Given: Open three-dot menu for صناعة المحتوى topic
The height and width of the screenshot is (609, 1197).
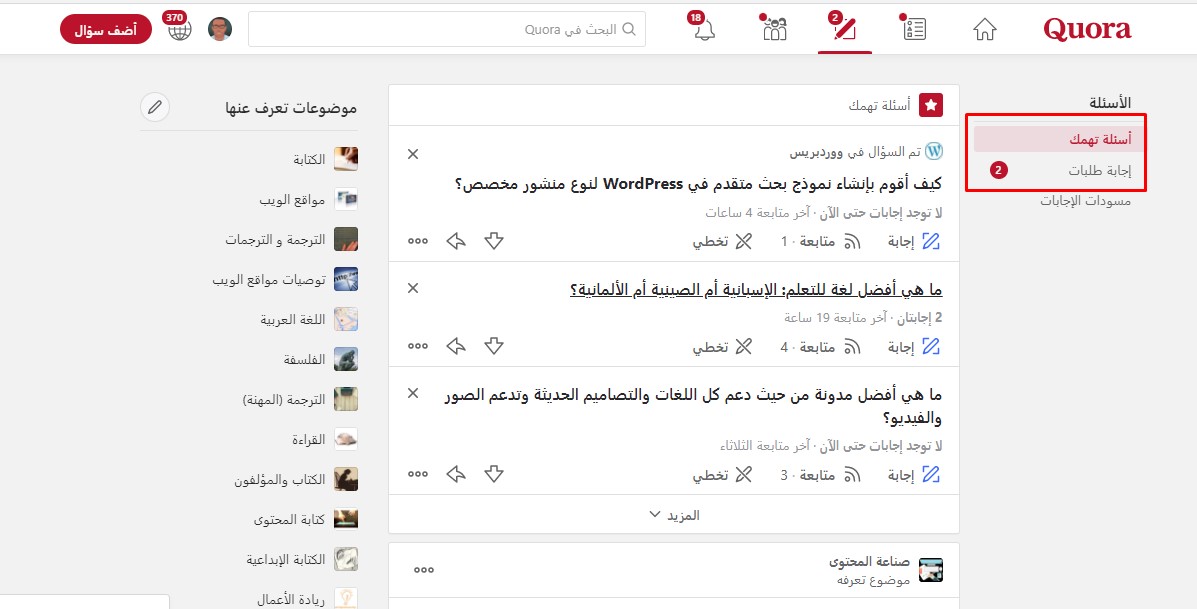Looking at the screenshot, I should click(424, 569).
